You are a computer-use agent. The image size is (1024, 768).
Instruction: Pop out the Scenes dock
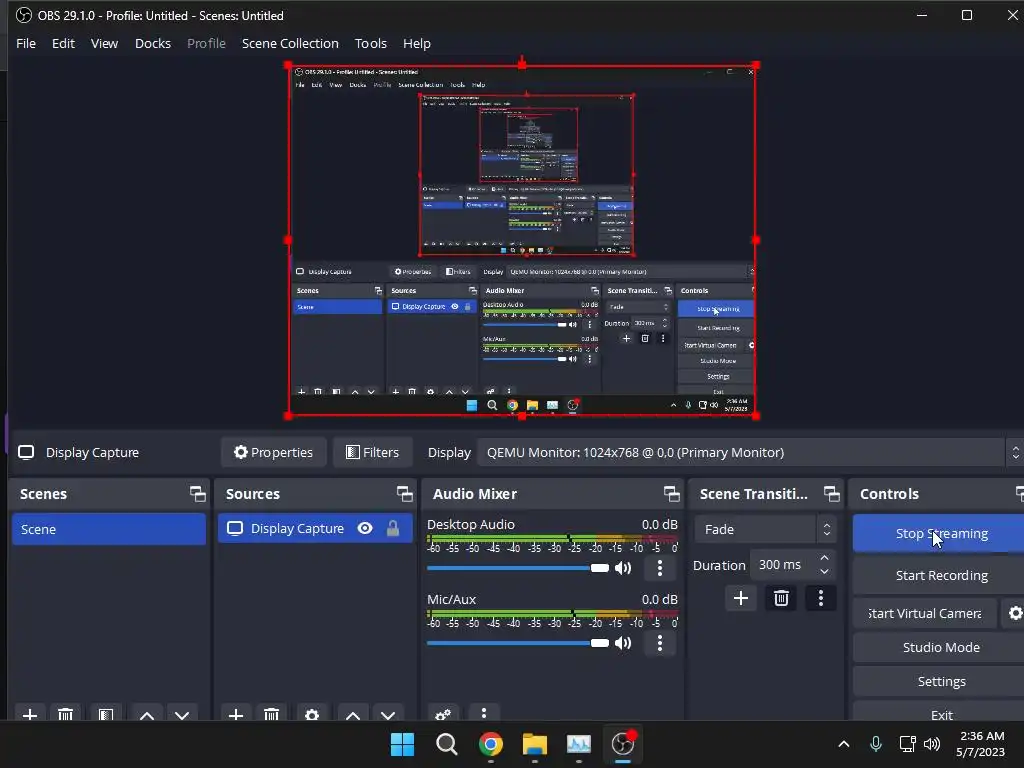click(x=197, y=494)
